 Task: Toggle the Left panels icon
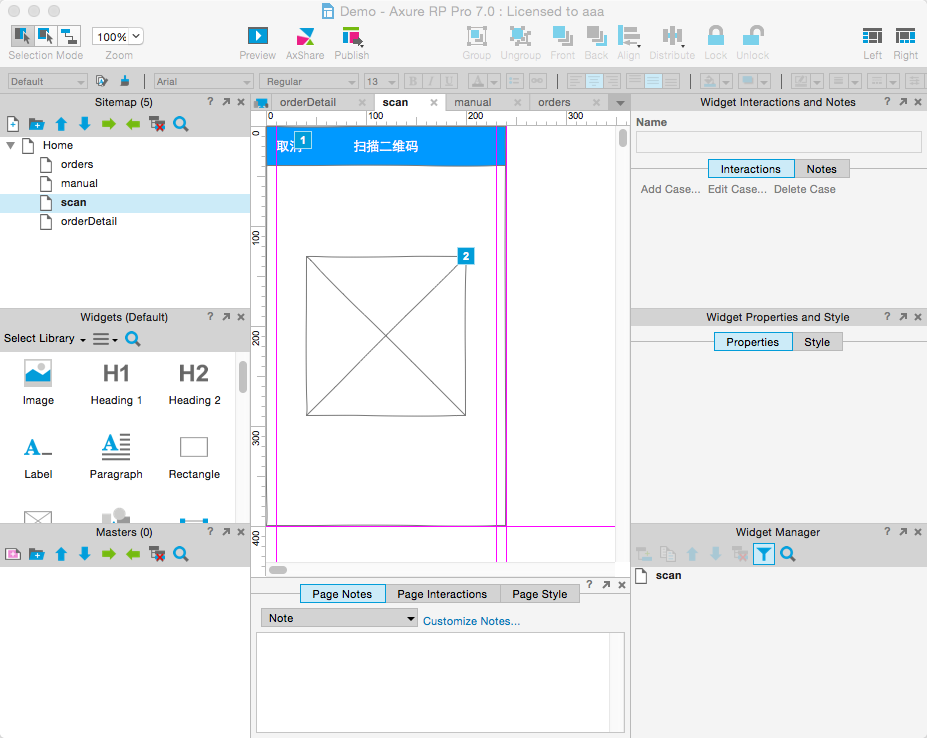[x=872, y=36]
